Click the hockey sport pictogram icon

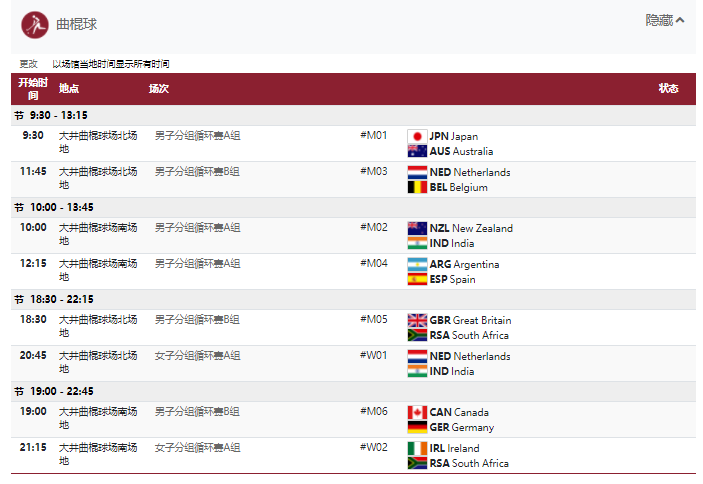(35, 25)
